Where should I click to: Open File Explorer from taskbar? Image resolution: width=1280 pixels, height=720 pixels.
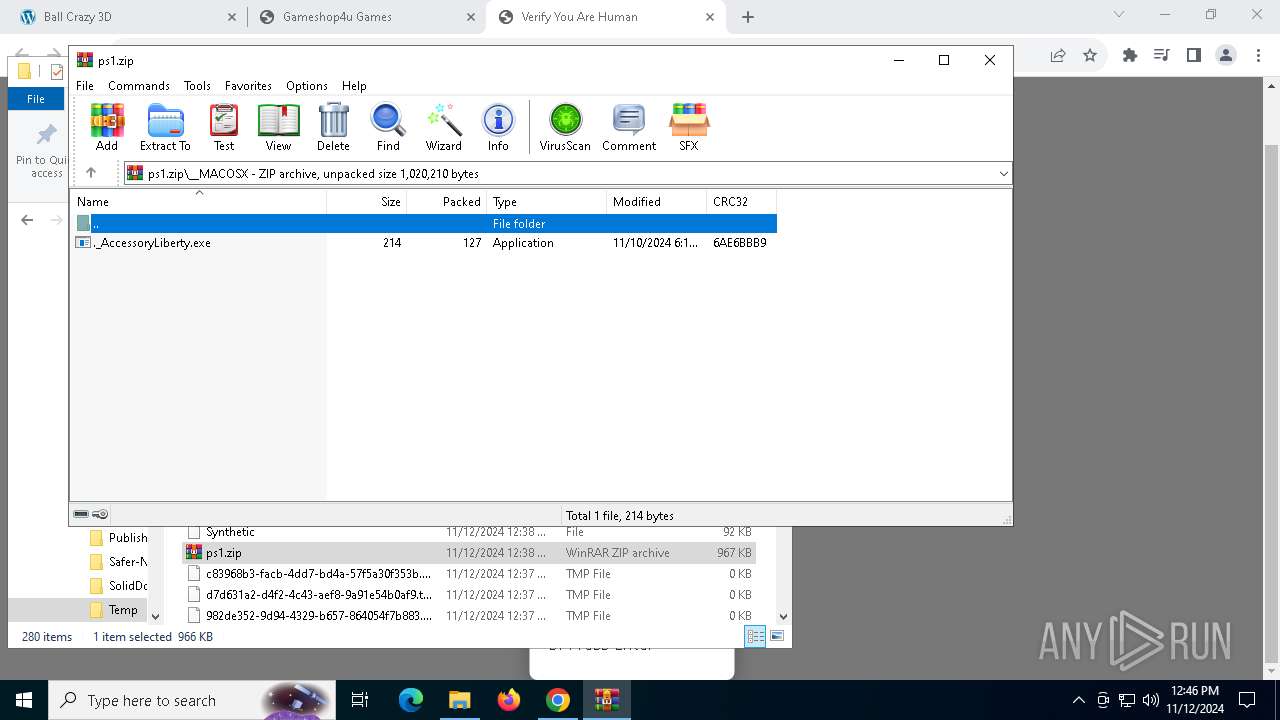[x=460, y=700]
